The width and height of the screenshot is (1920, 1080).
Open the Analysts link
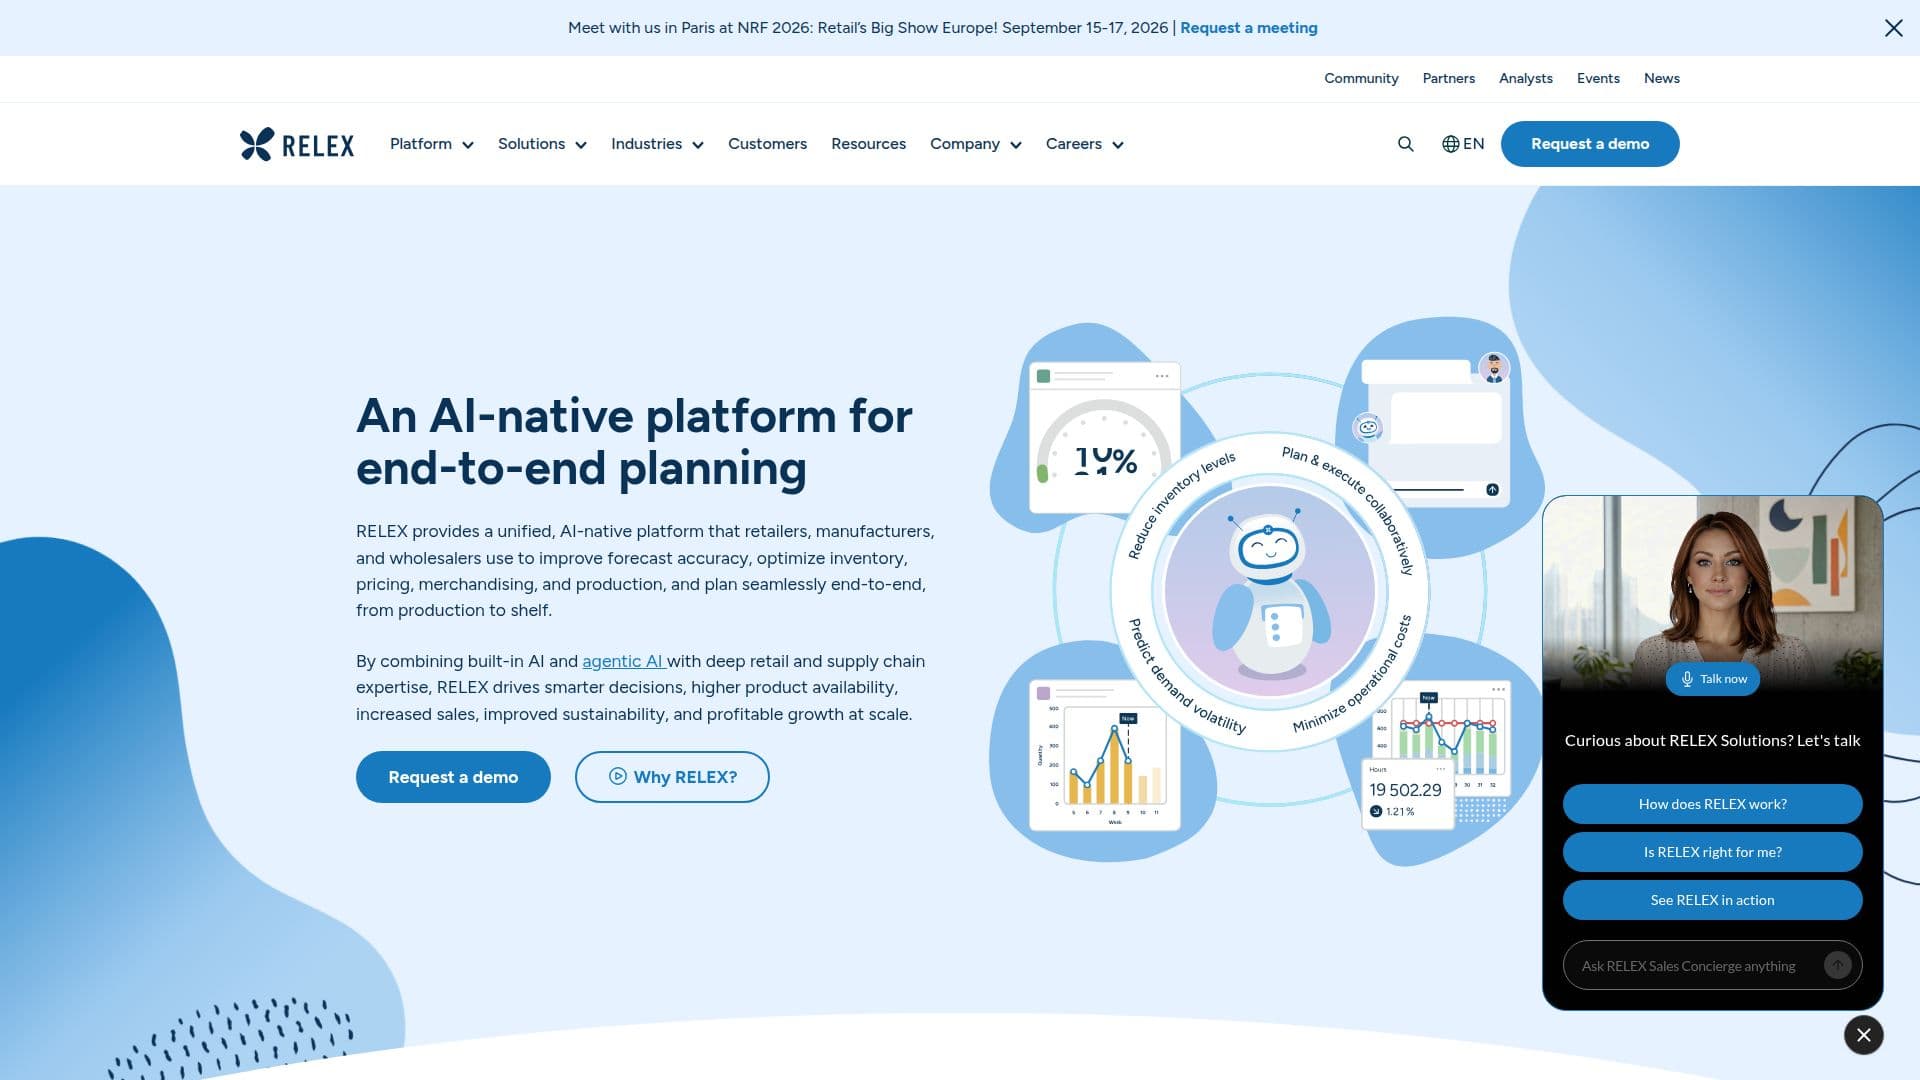[x=1525, y=78]
